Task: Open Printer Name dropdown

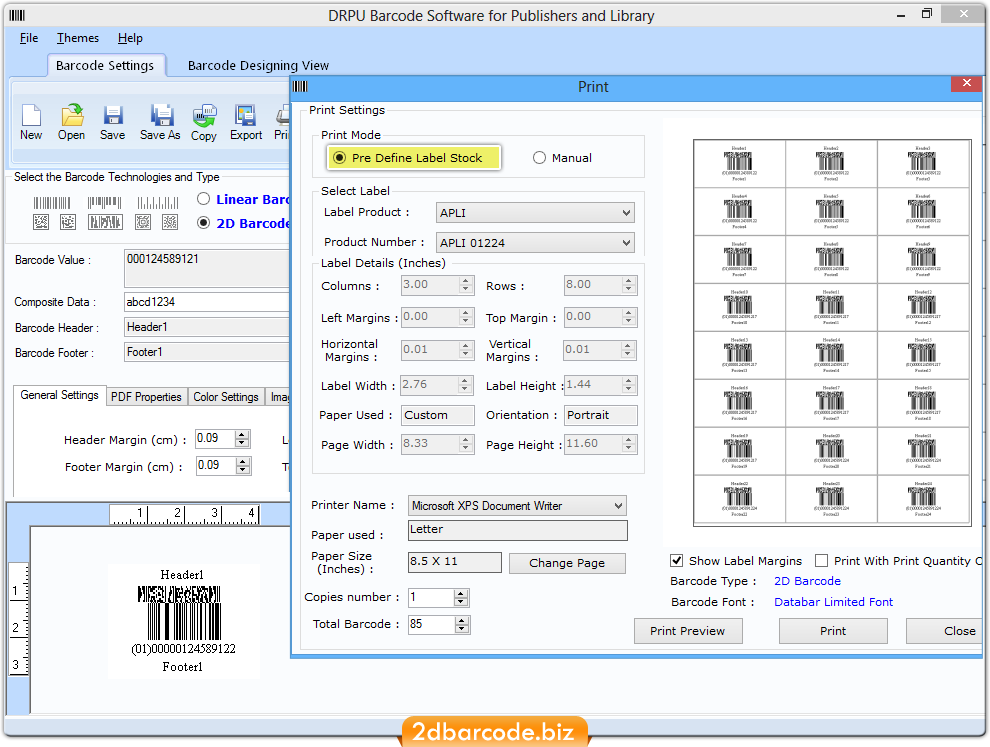Action: click(x=517, y=506)
